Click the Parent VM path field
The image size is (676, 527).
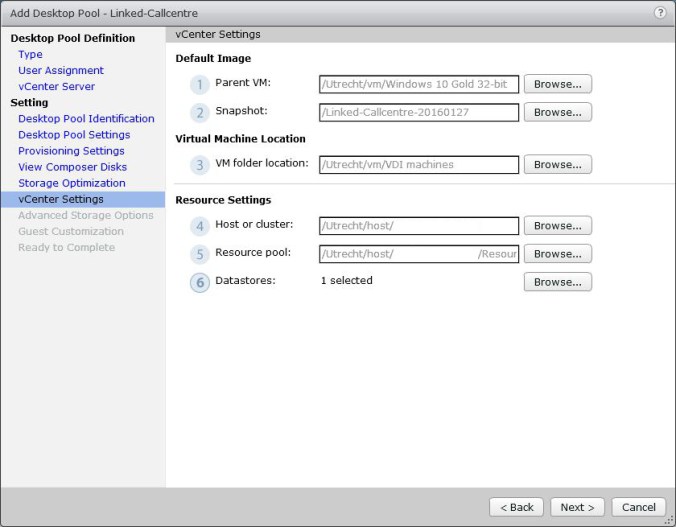click(x=419, y=84)
